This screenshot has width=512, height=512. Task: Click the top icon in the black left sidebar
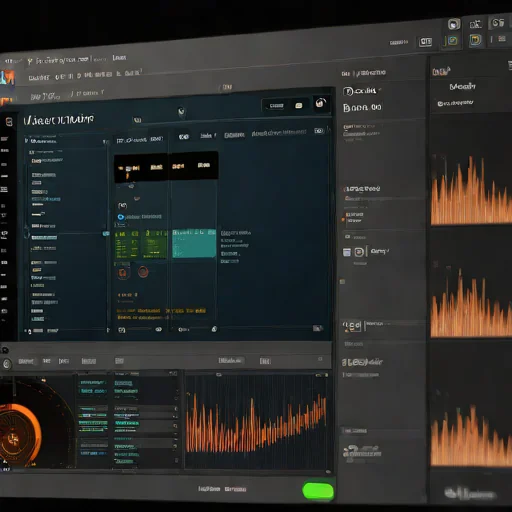pyautogui.click(x=9, y=122)
